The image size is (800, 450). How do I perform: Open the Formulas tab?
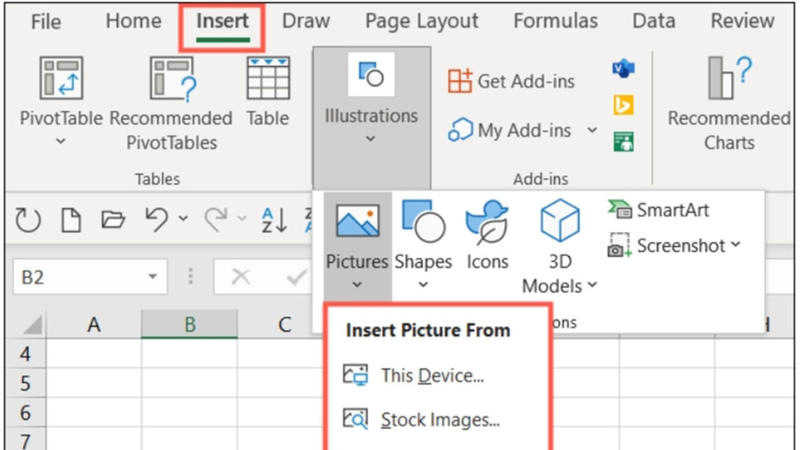pyautogui.click(x=555, y=21)
